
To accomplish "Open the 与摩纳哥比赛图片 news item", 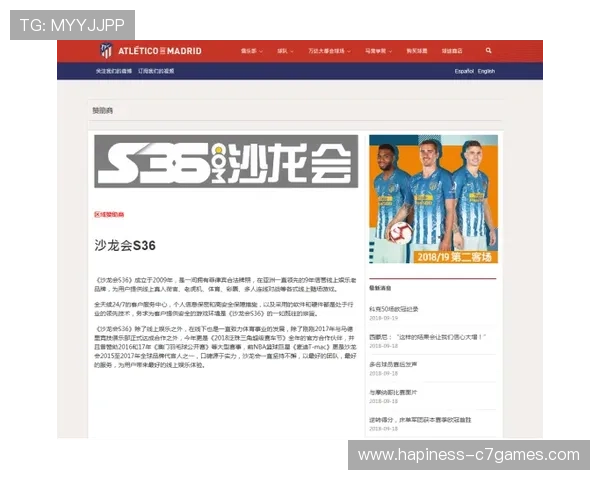I will click(393, 392).
